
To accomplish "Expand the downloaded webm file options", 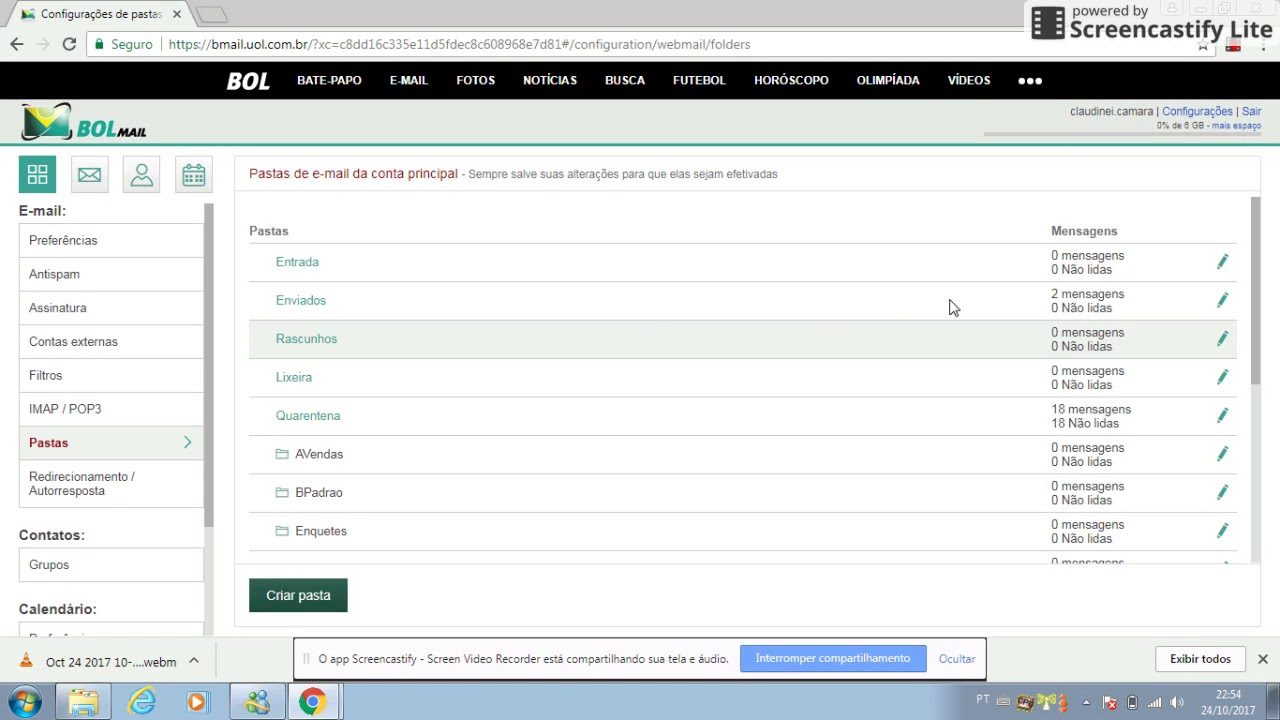I will (x=194, y=661).
